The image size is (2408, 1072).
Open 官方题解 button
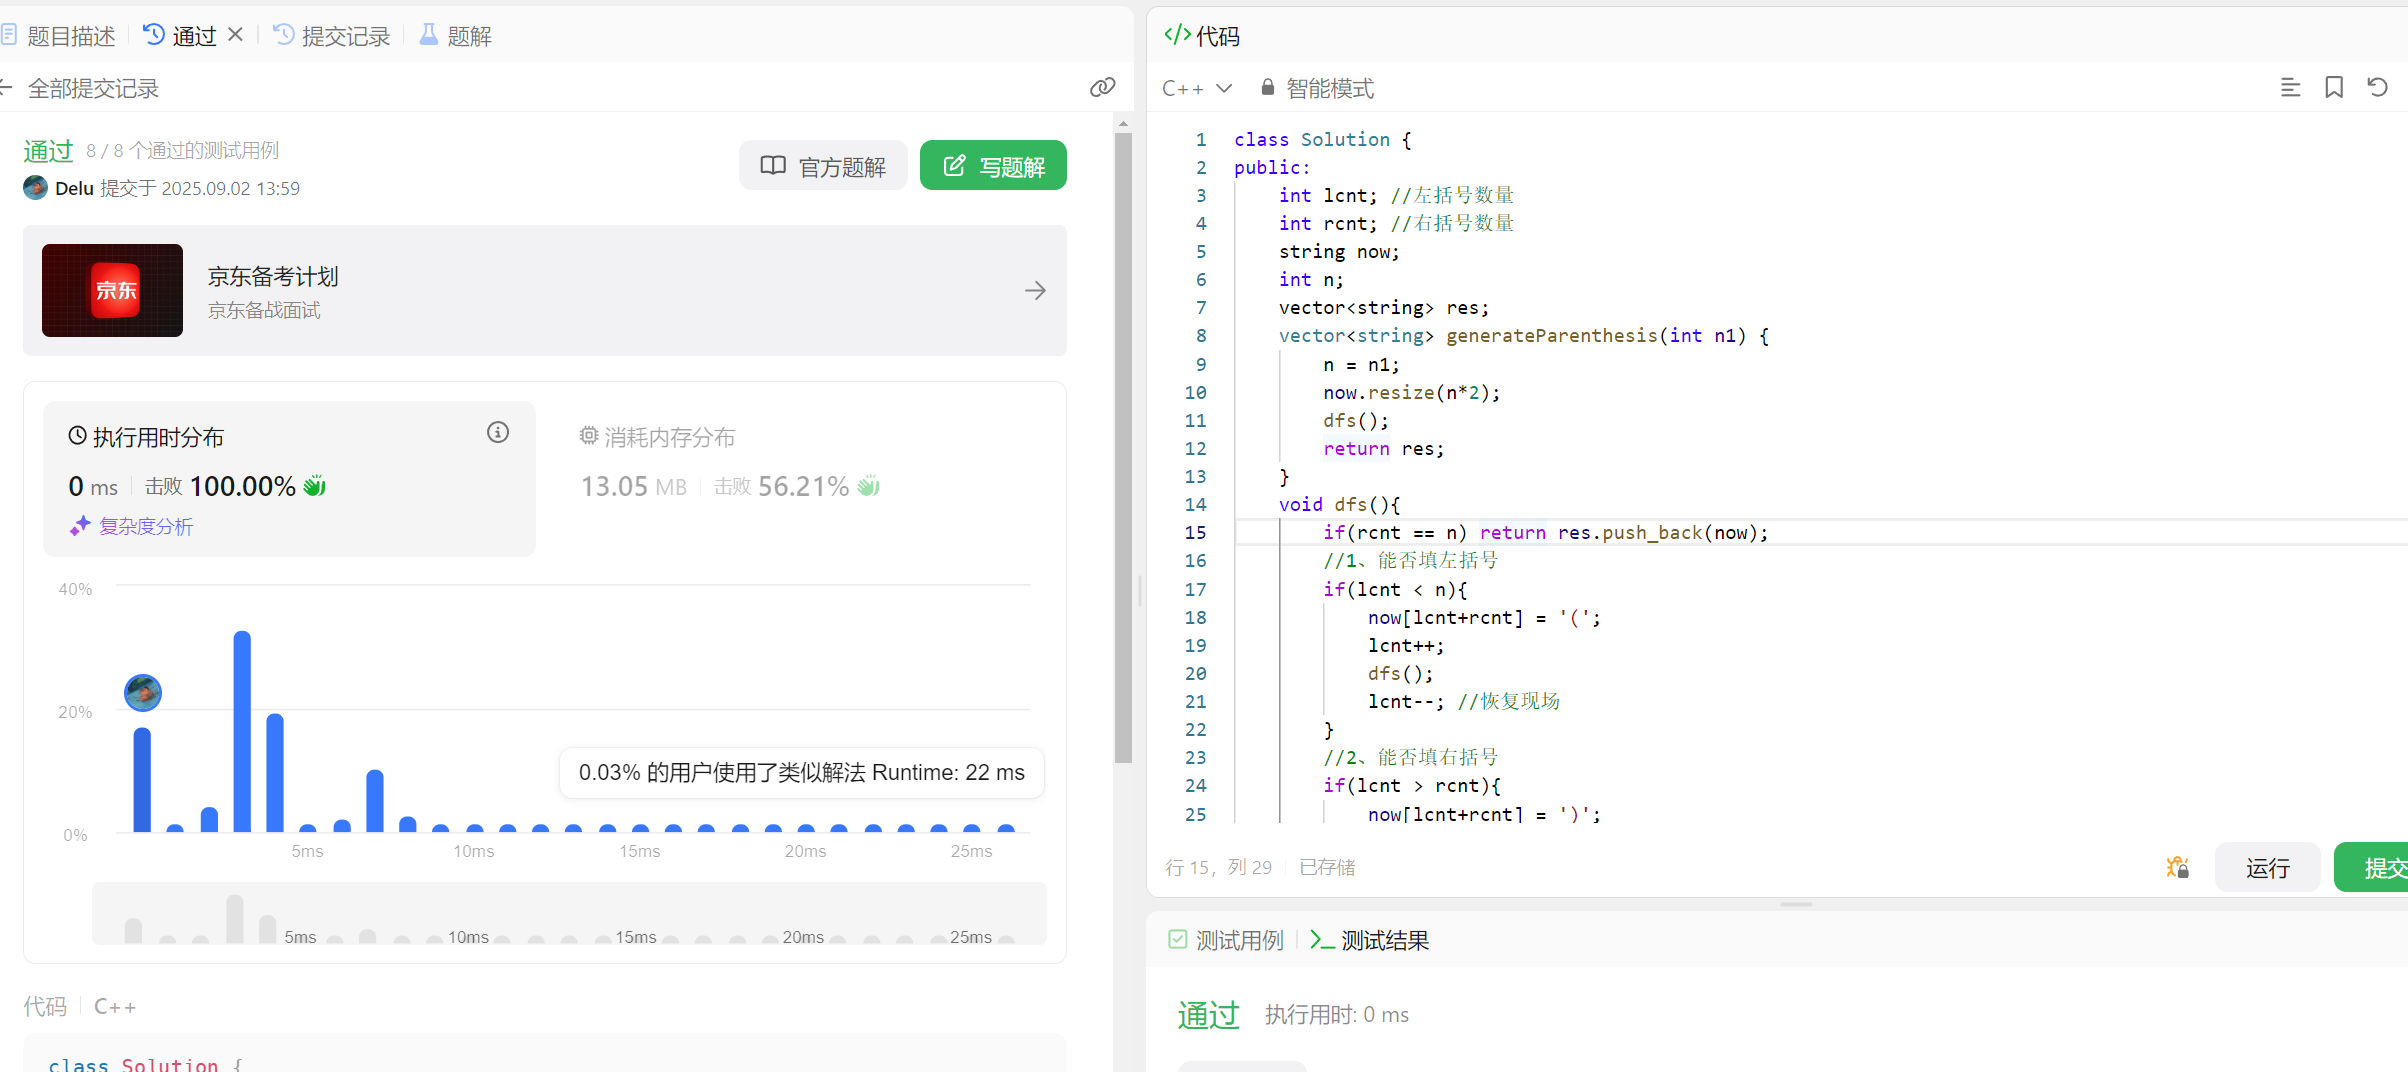(x=823, y=166)
